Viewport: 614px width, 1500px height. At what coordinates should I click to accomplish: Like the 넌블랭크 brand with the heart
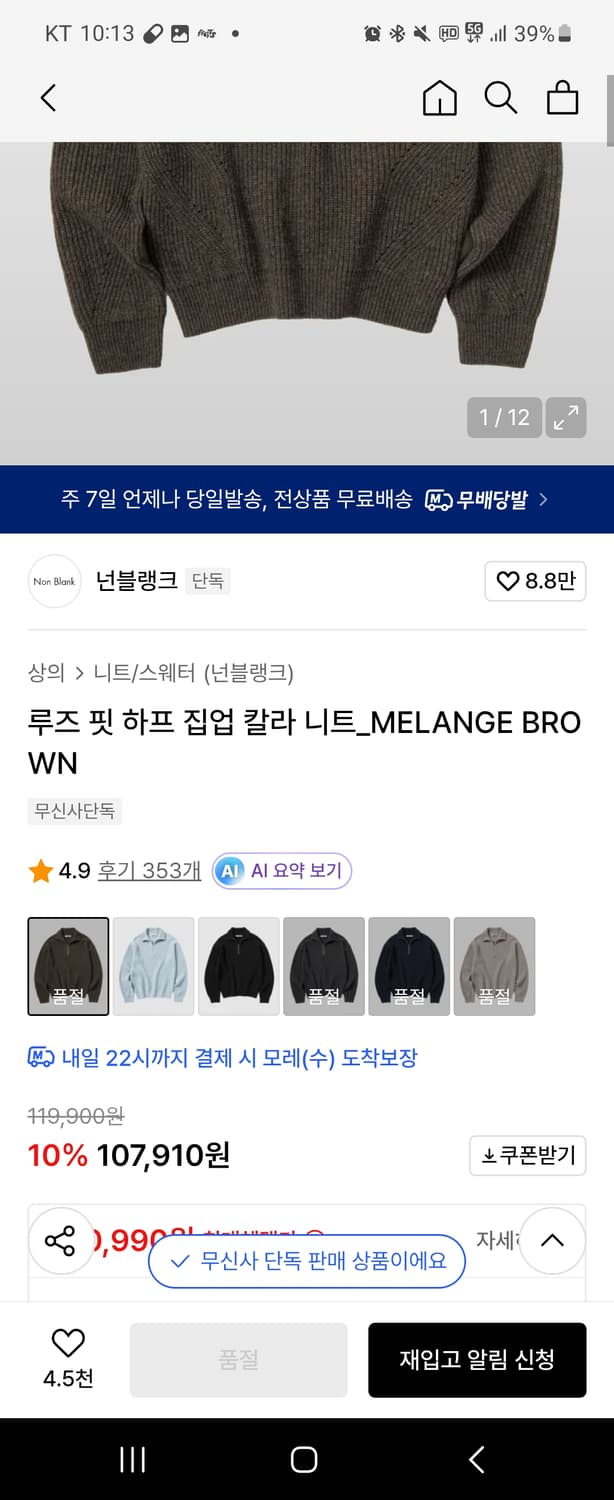pyautogui.click(x=510, y=581)
